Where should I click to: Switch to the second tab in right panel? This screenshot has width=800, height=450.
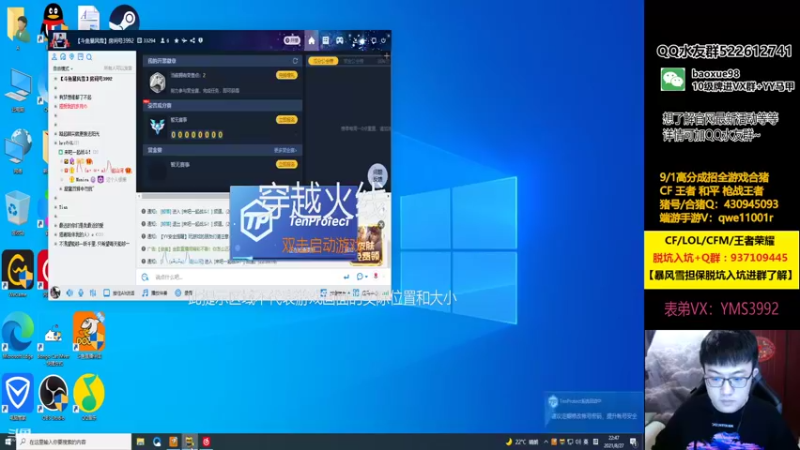(x=354, y=61)
